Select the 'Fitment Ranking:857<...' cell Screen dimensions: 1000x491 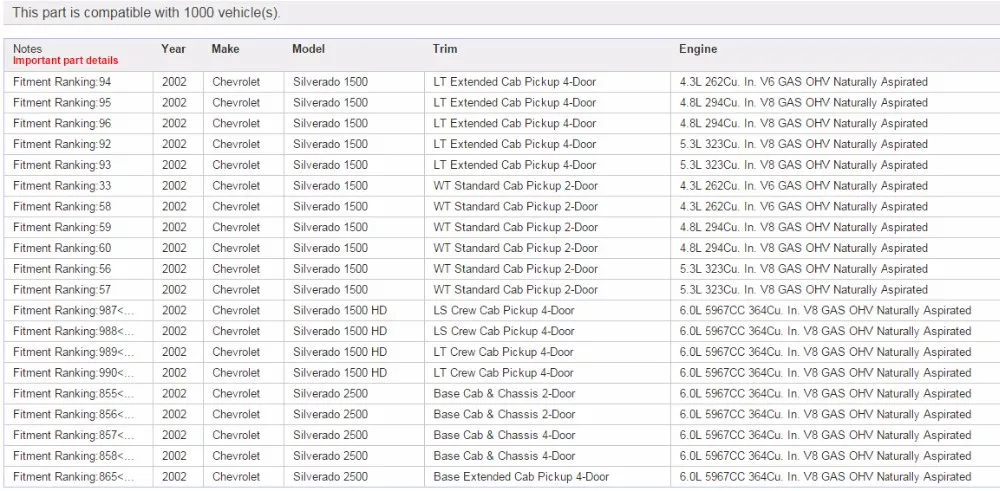pos(78,436)
